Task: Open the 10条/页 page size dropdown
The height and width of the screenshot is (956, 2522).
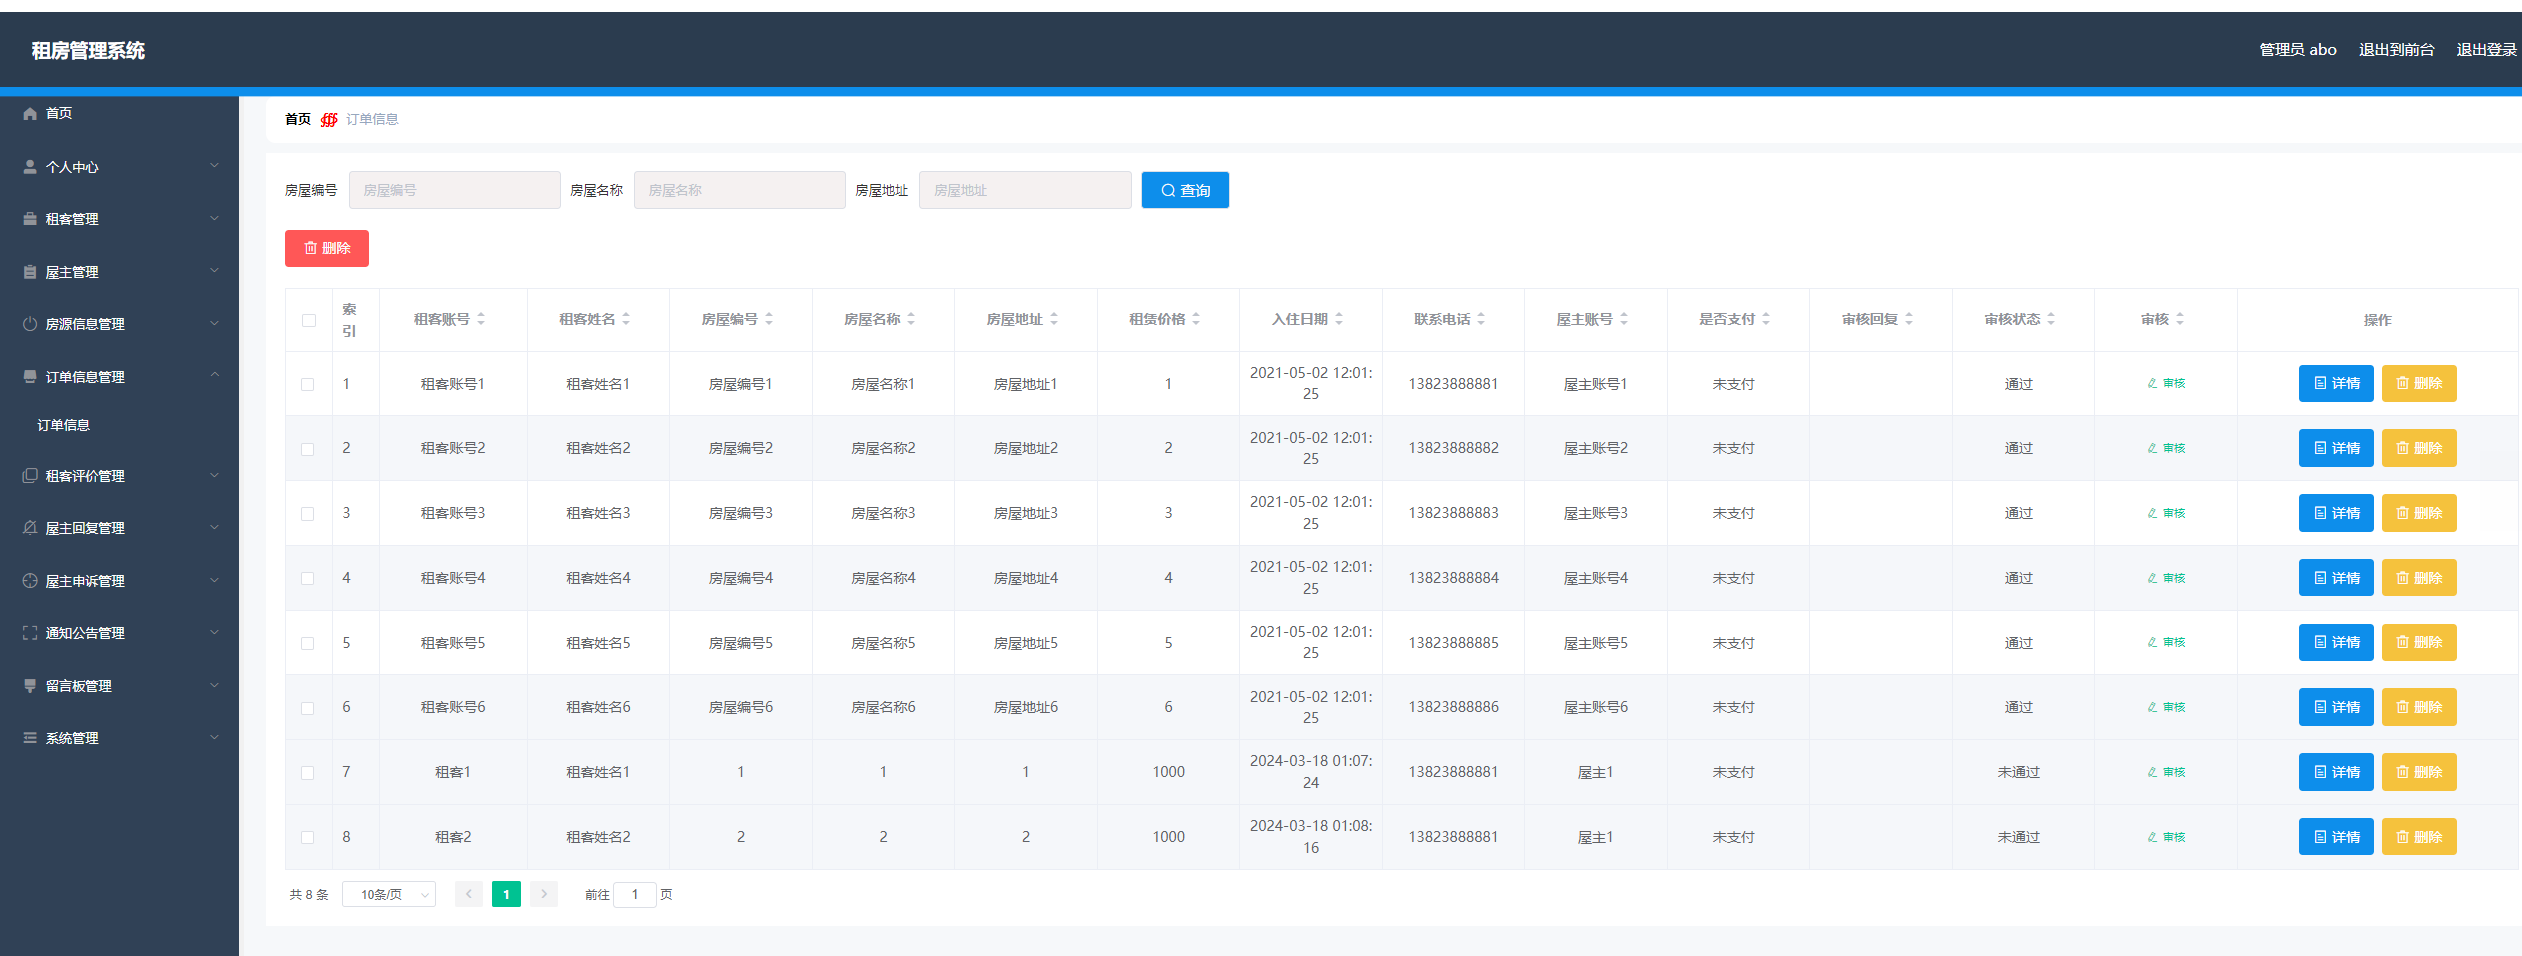Action: 389,894
